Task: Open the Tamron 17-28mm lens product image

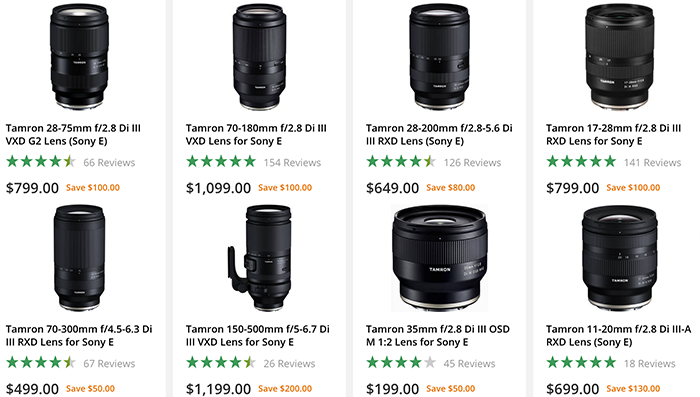Action: (620, 57)
